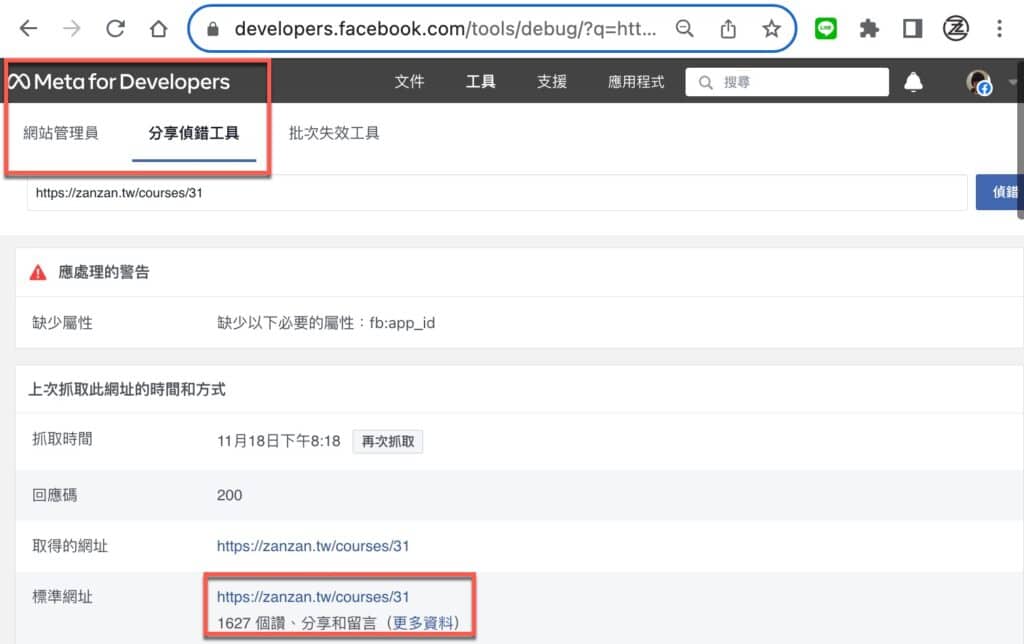
Task: Click the URL input containing zanzan.tw/courses/31
Action: pos(497,193)
